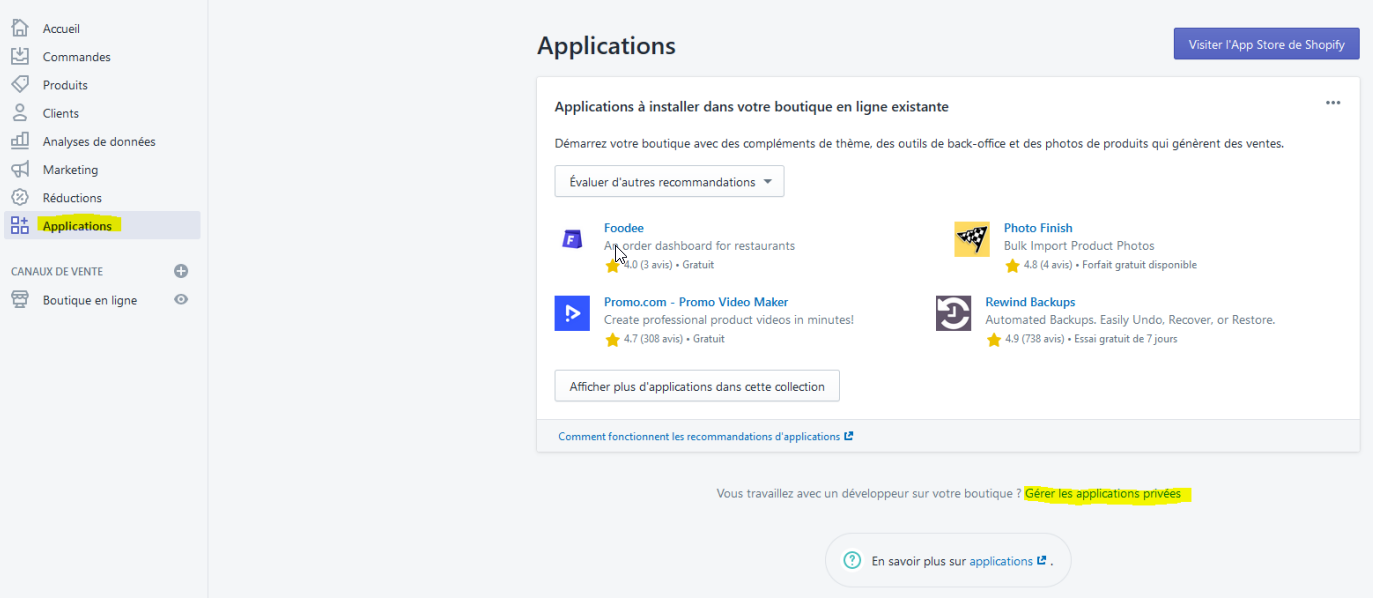Image resolution: width=1373 pixels, height=600 pixels.
Task: View online store via eye icon
Action: 181,300
